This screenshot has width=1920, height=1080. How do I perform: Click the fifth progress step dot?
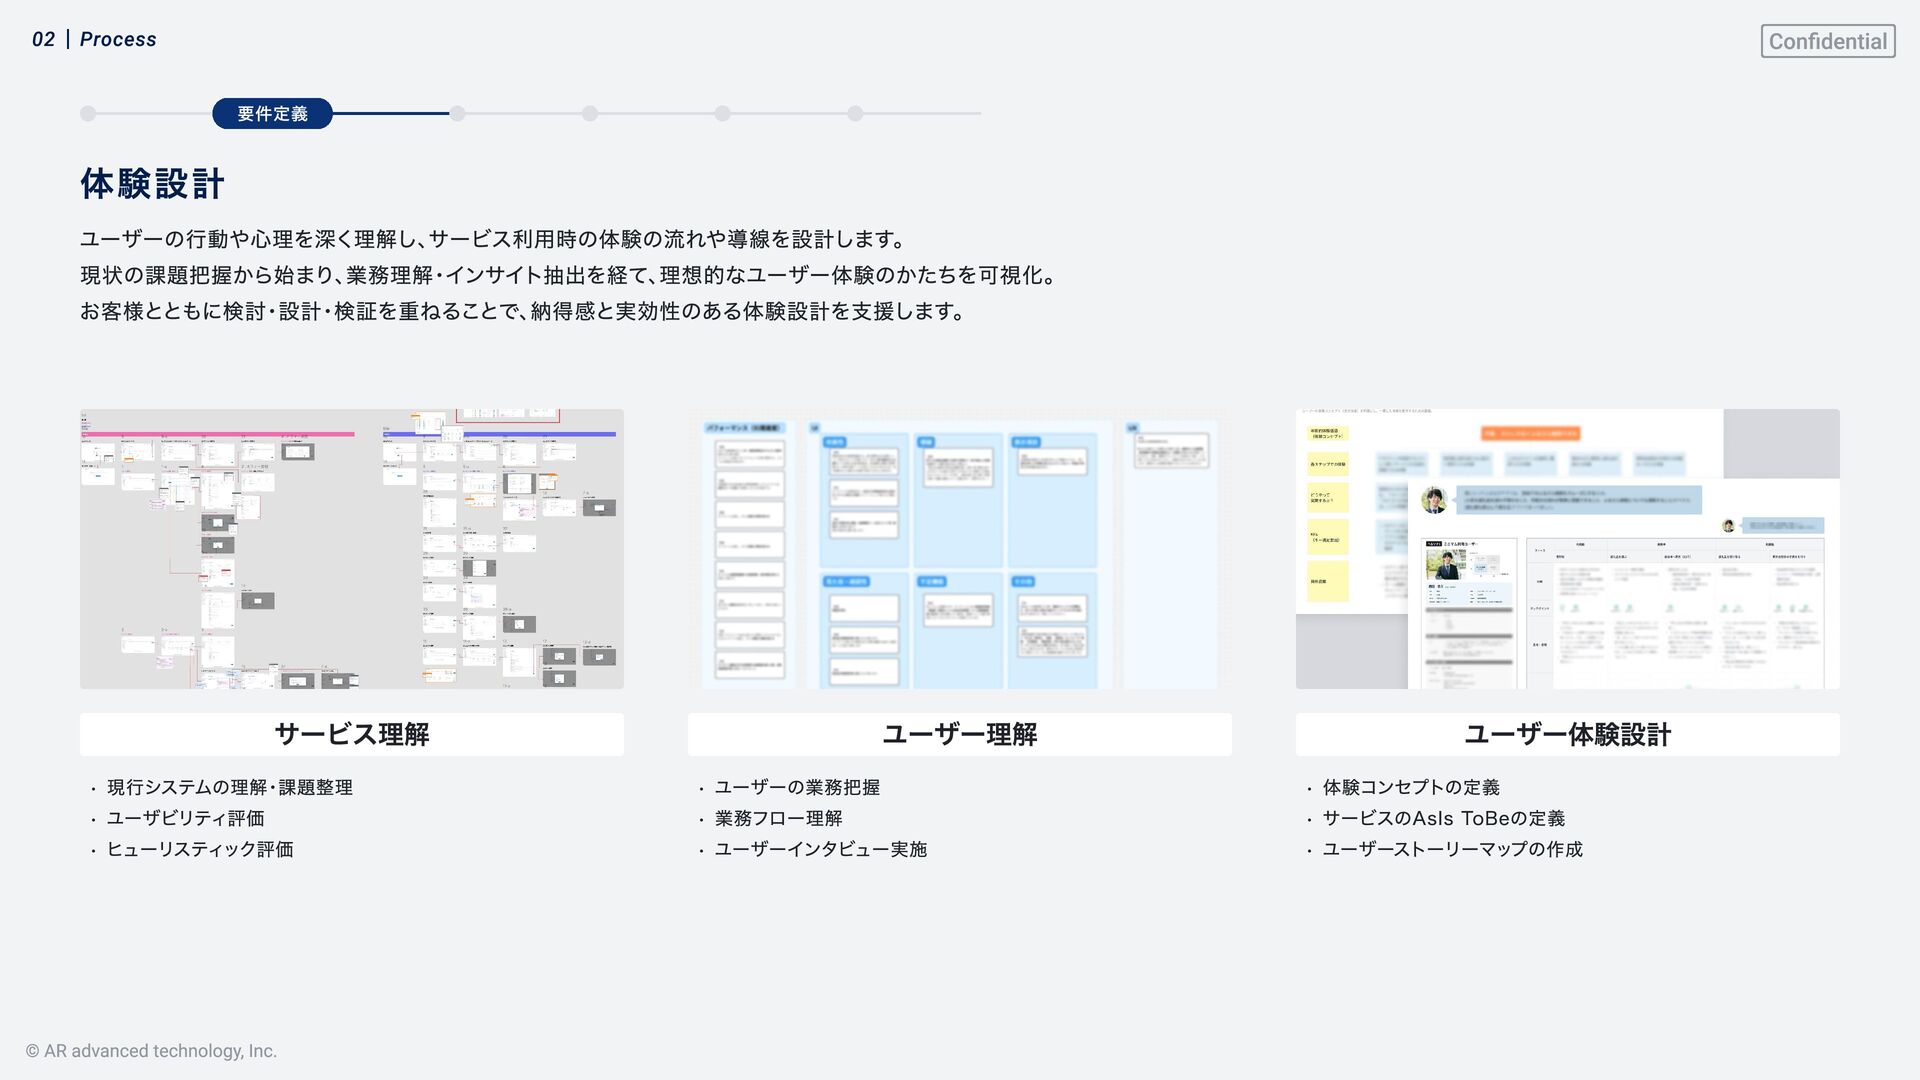tap(722, 114)
